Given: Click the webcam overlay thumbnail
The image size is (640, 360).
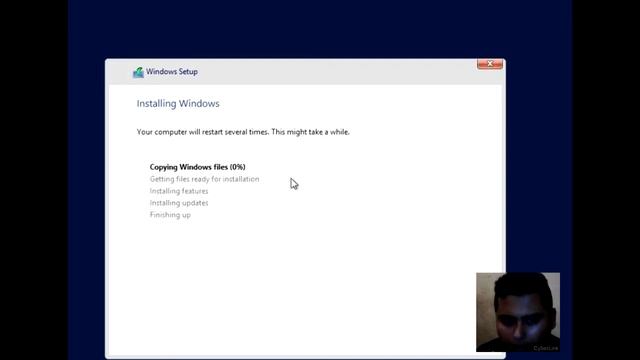Looking at the screenshot, I should click(518, 312).
